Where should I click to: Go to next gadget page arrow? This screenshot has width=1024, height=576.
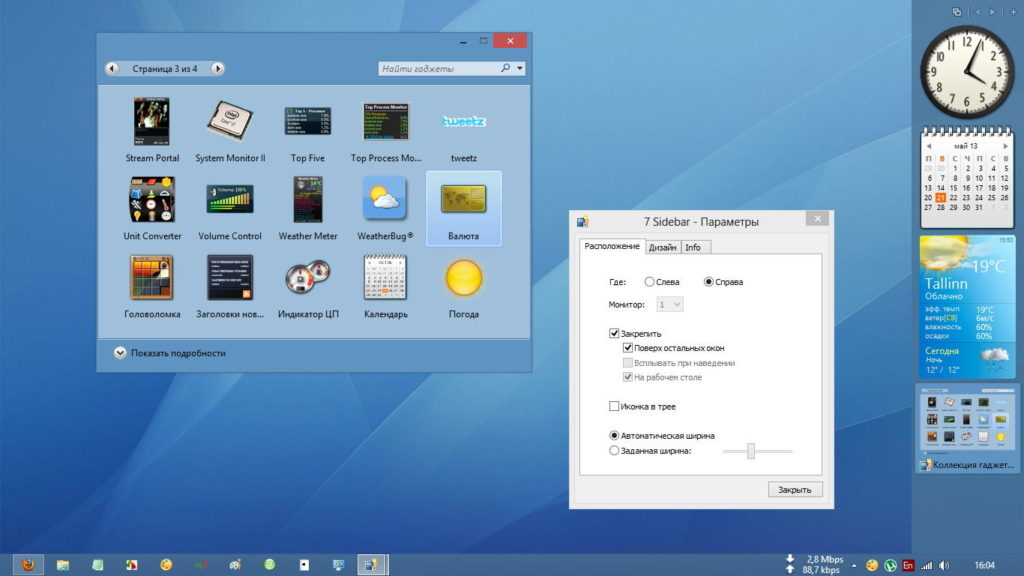(218, 69)
